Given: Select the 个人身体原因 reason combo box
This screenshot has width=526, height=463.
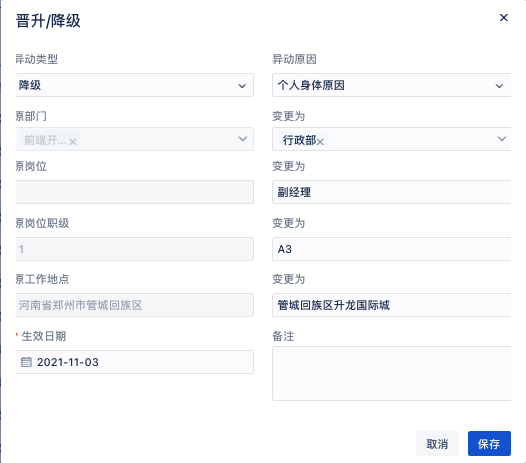Looking at the screenshot, I should pyautogui.click(x=391, y=85).
